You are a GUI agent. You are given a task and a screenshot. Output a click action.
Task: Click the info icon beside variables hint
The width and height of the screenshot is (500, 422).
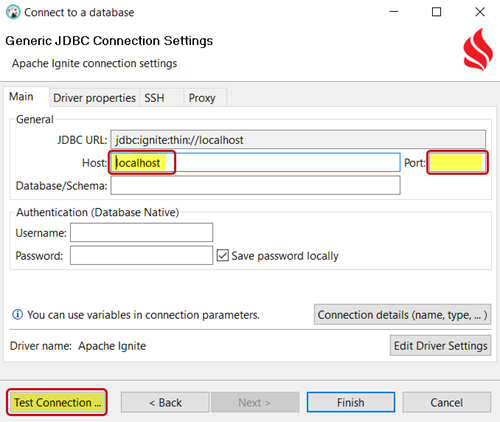tap(17, 314)
